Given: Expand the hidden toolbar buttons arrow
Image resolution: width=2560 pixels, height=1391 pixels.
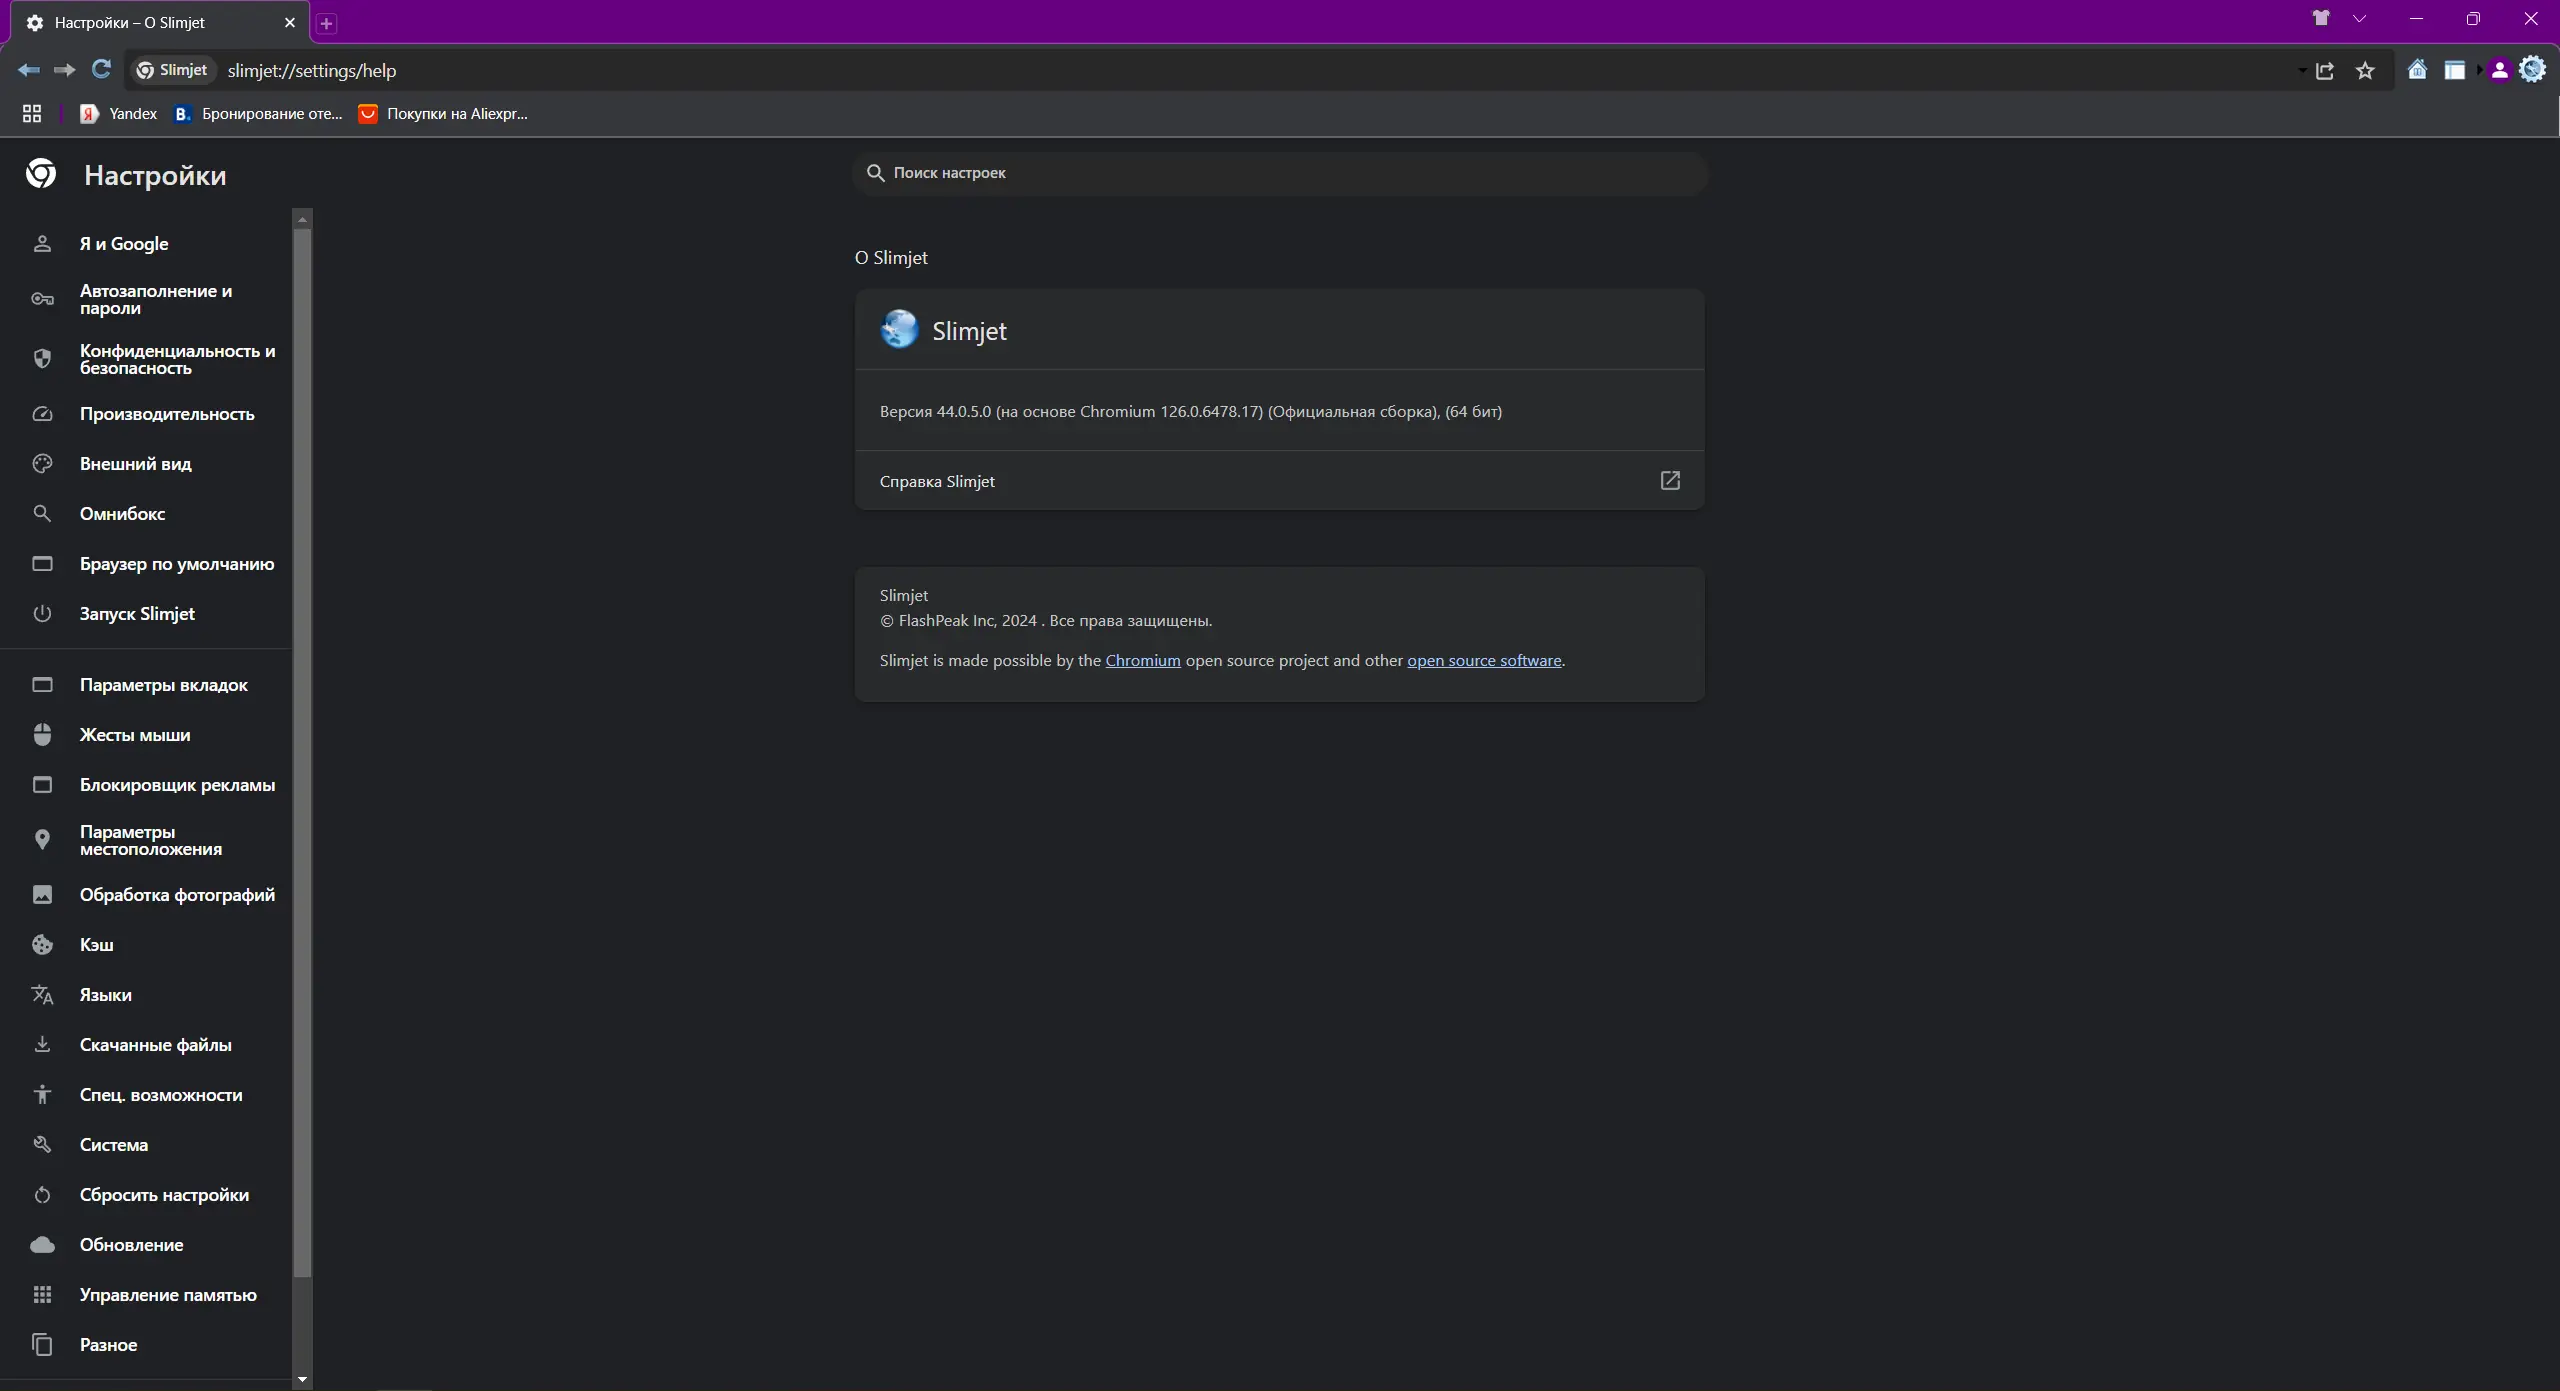Looking at the screenshot, I should tap(2479, 70).
